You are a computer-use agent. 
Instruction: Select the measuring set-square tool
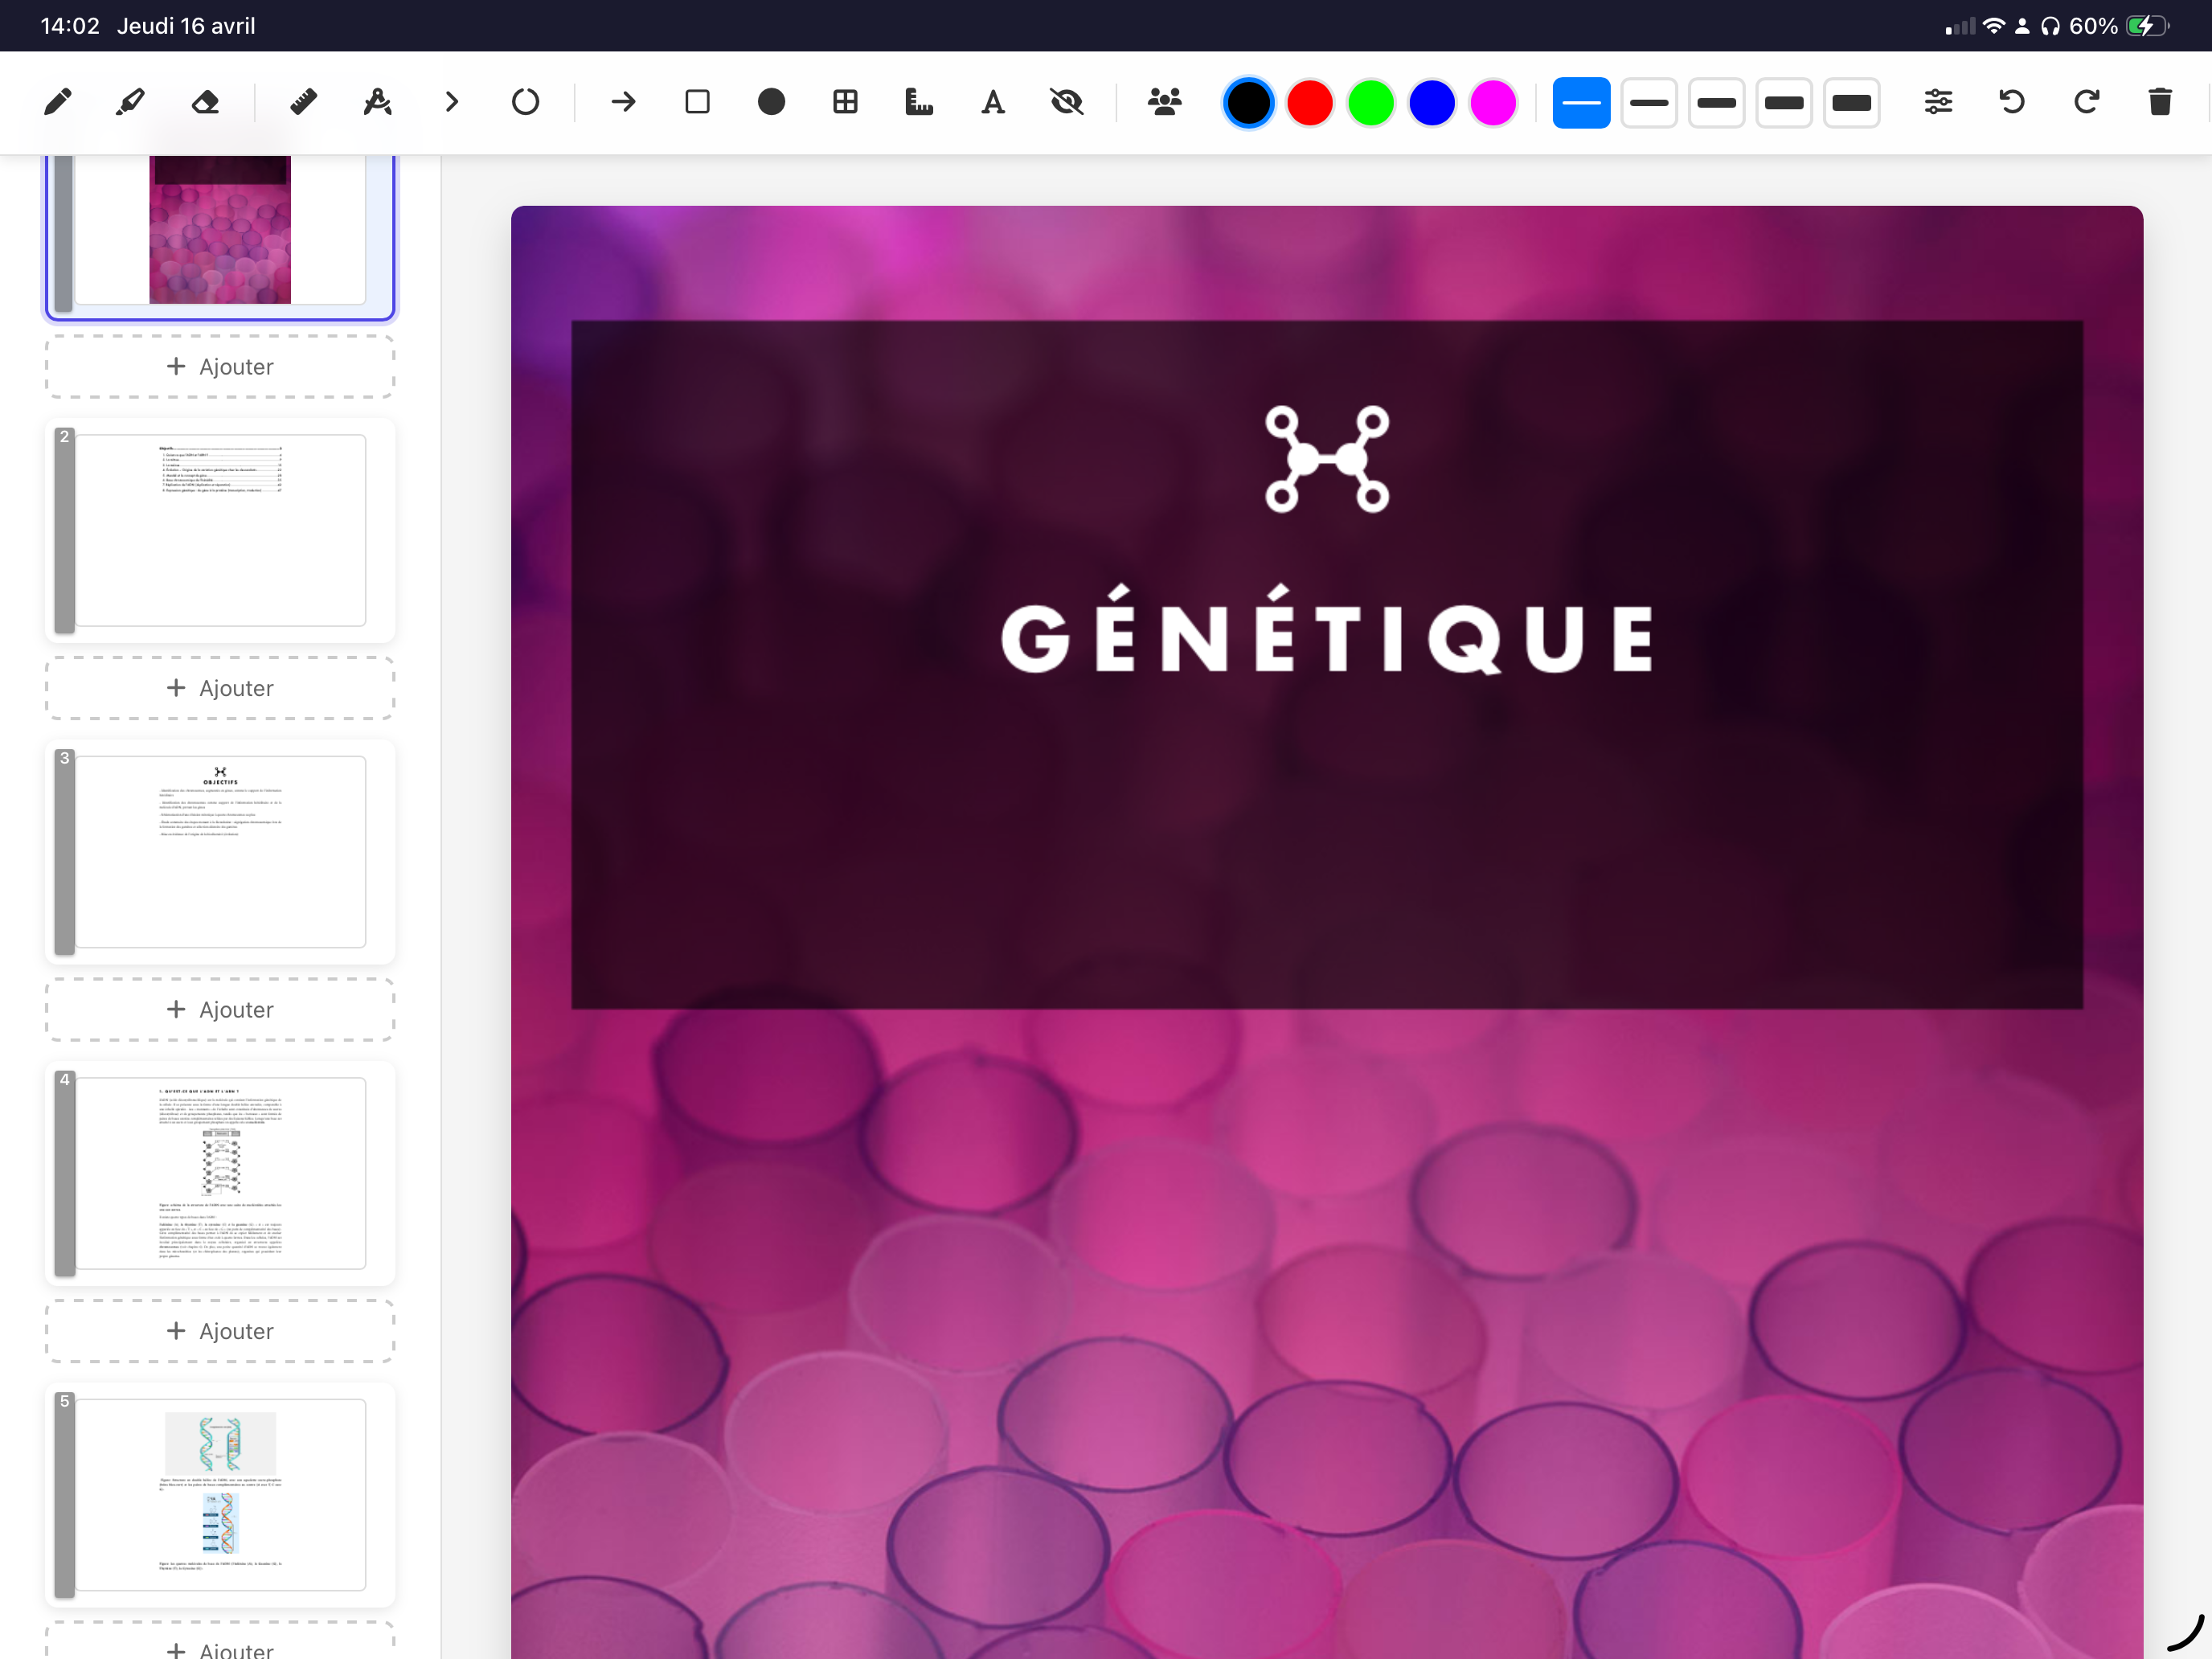[919, 102]
